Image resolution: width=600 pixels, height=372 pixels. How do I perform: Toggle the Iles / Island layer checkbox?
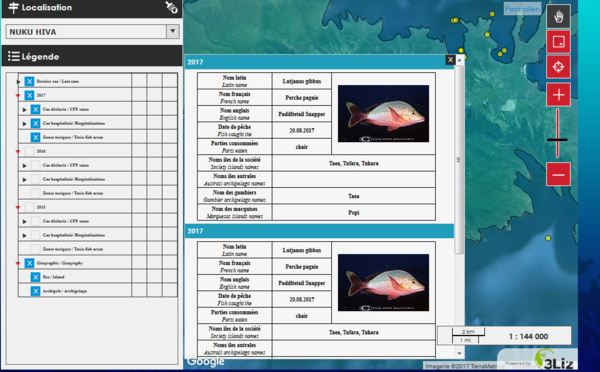coord(36,277)
